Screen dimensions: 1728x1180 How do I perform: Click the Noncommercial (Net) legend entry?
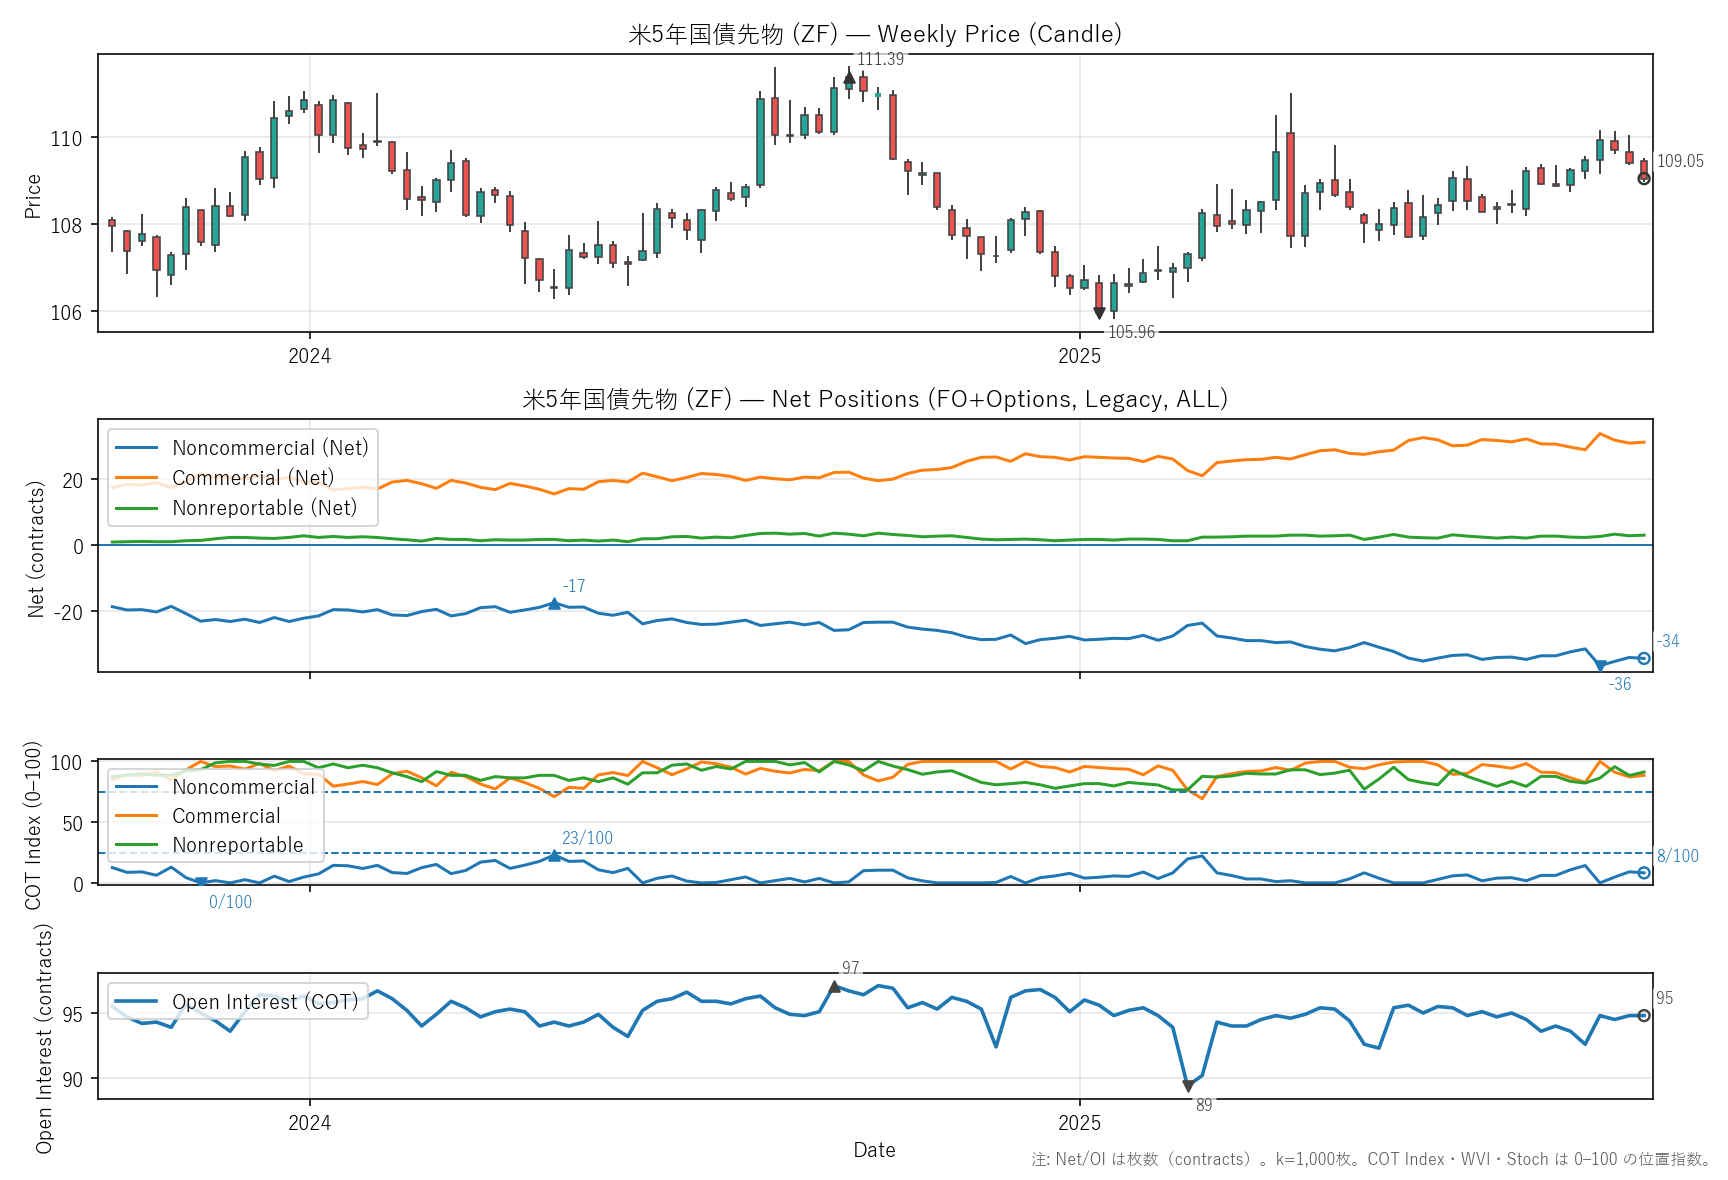pyautogui.click(x=270, y=448)
